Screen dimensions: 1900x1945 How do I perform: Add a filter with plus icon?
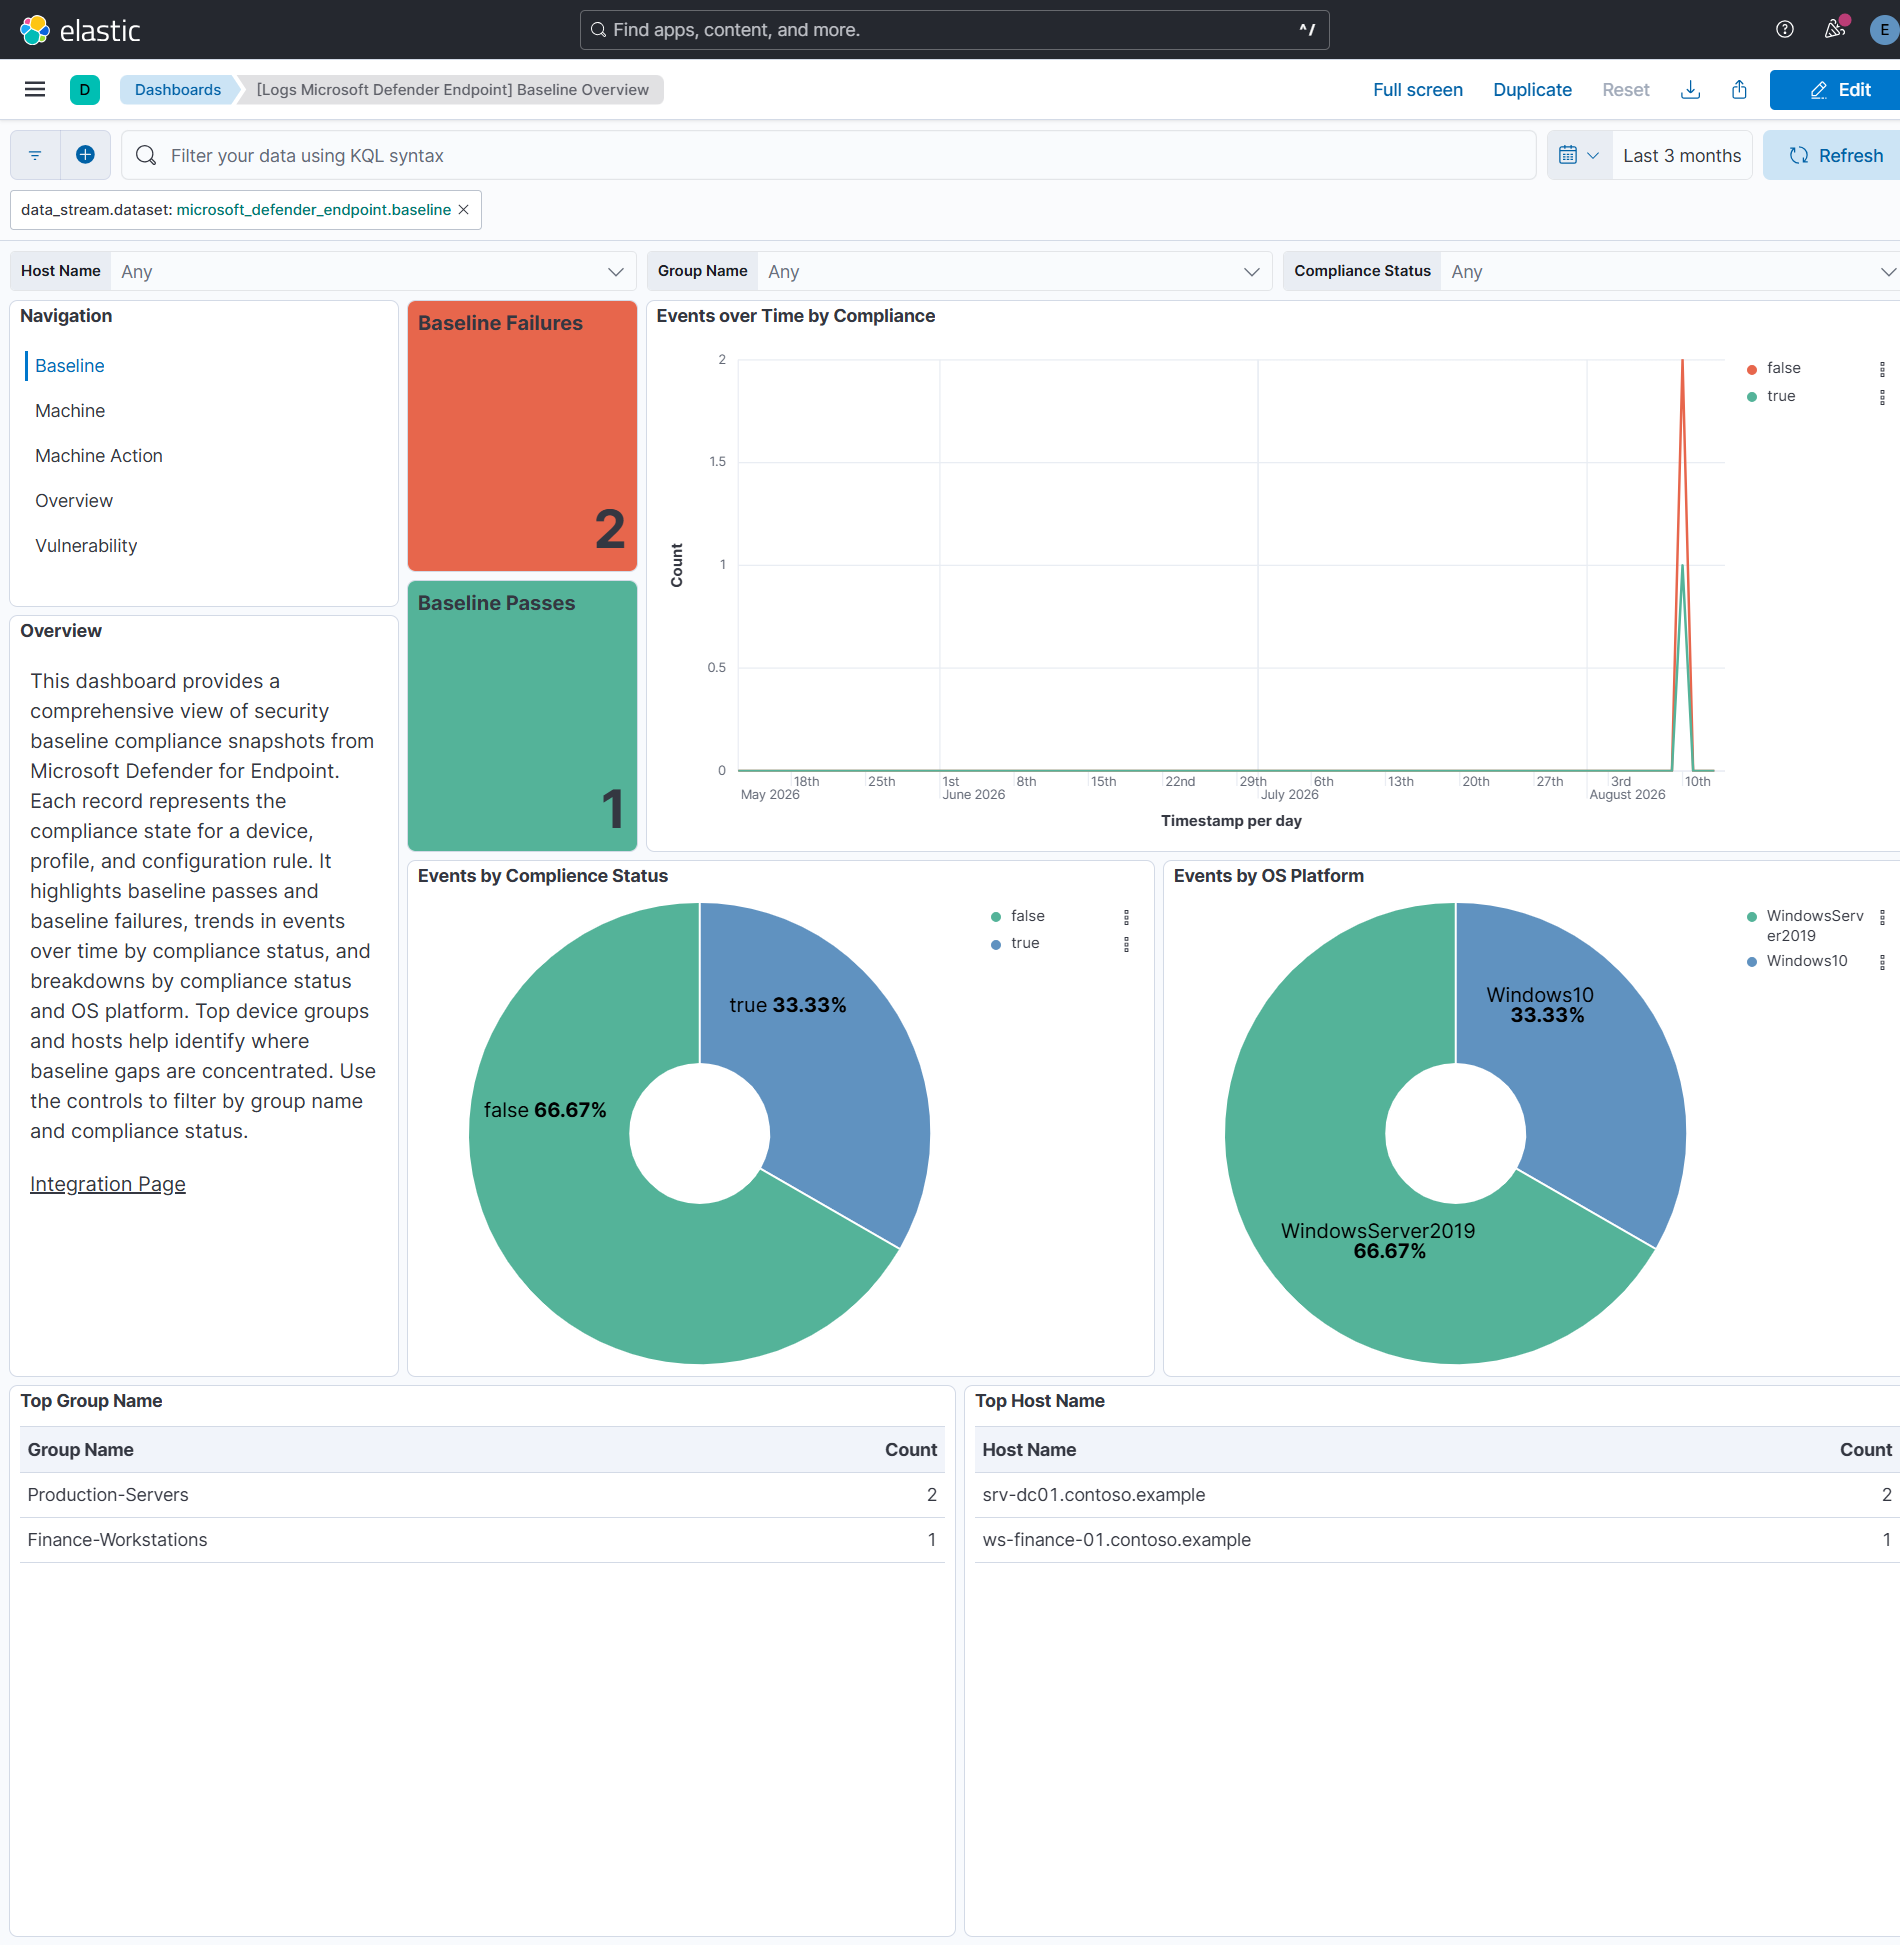86,155
